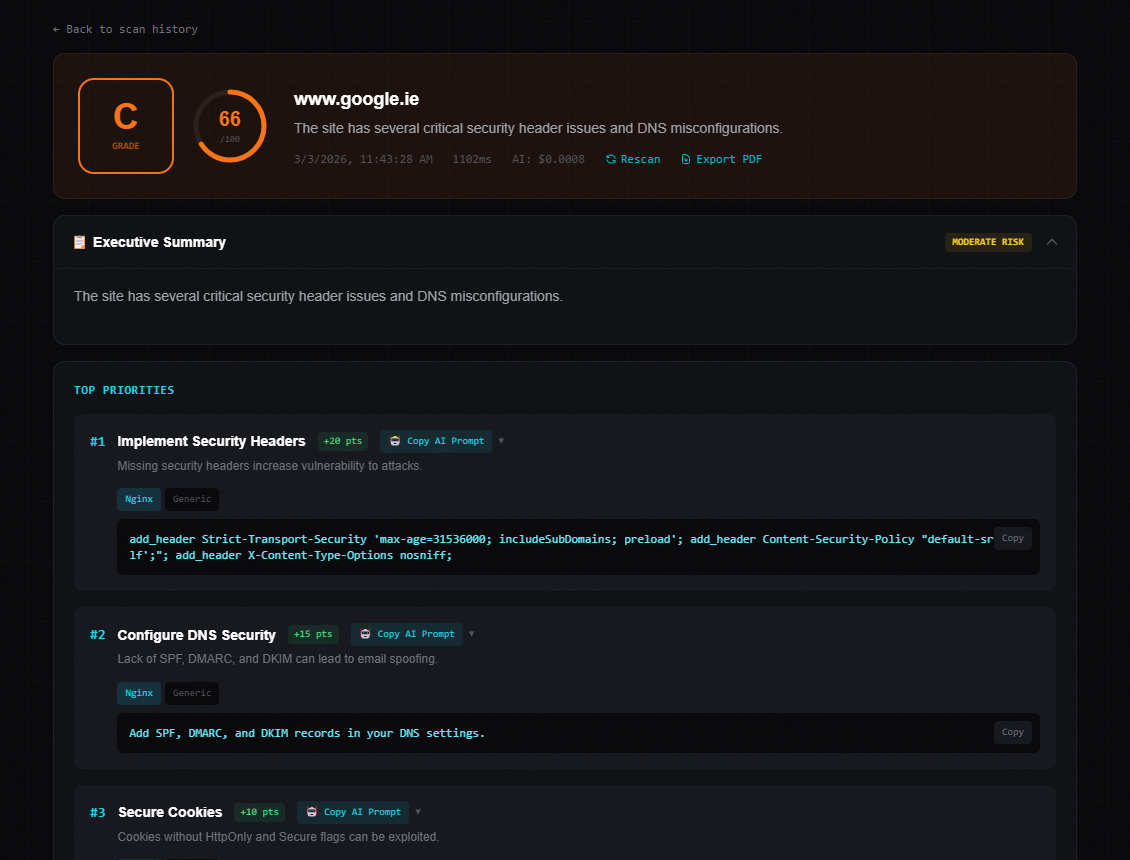
Task: Click the scan timestamp 3/3/2026, 11:43:28 AM
Action: [363, 159]
